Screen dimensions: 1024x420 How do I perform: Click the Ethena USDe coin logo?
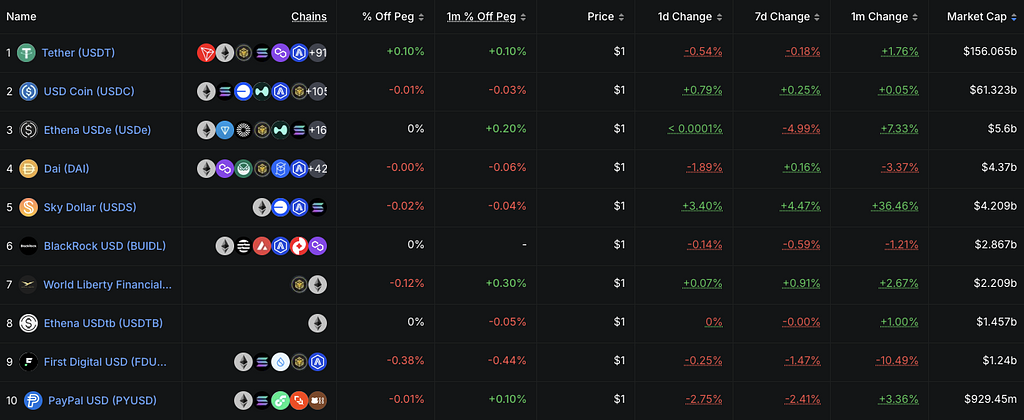point(28,130)
